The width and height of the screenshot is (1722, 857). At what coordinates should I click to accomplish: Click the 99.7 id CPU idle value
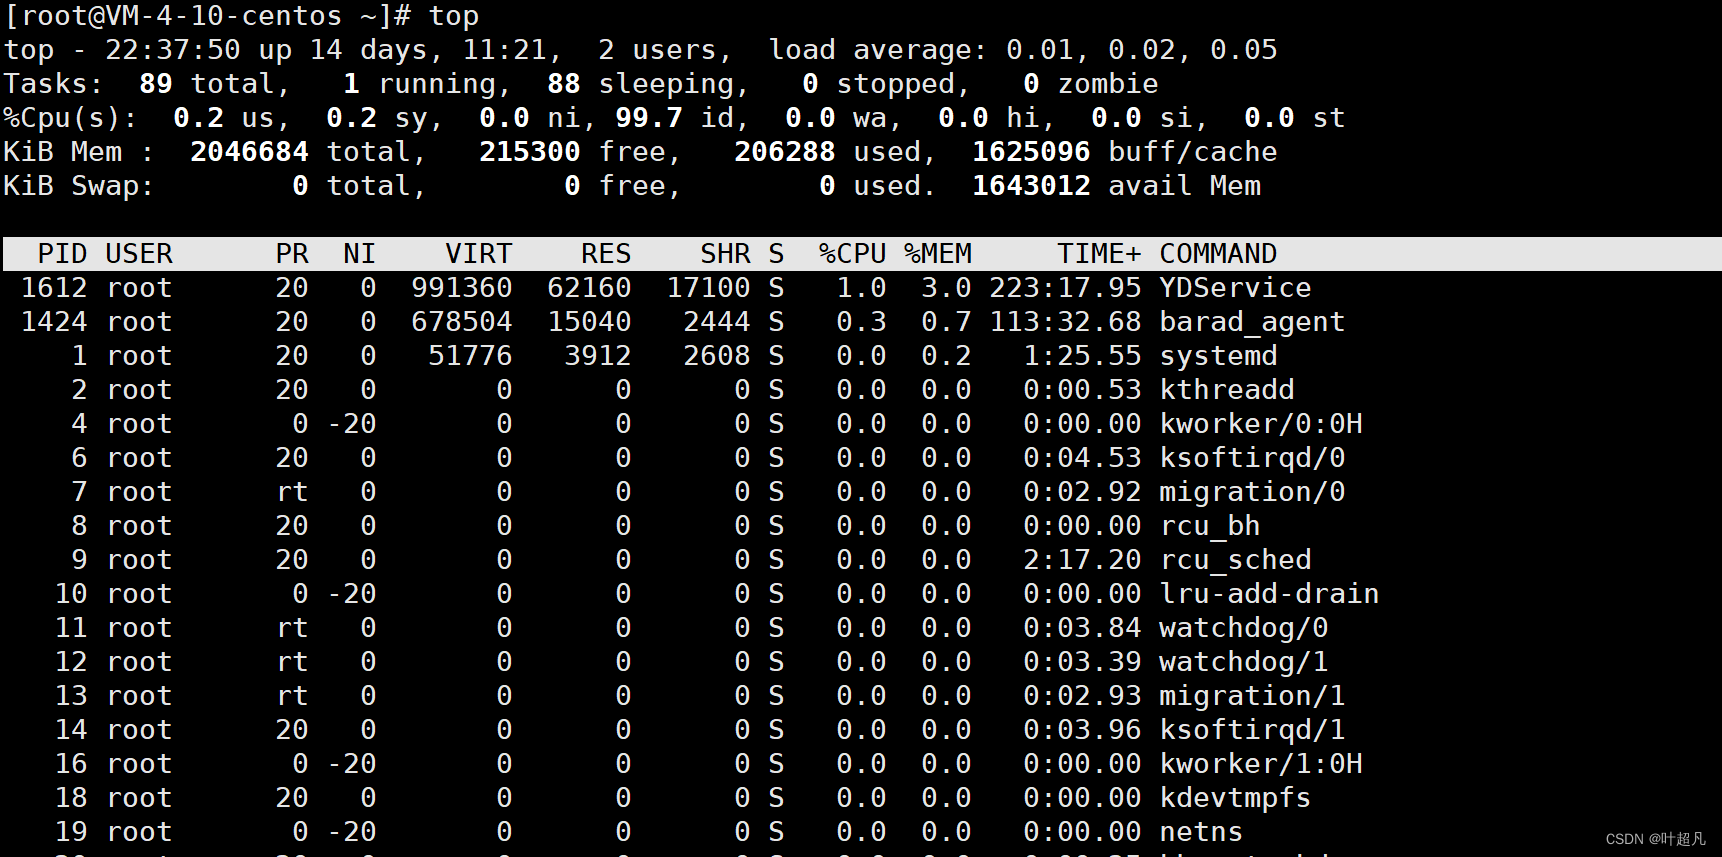pos(649,118)
